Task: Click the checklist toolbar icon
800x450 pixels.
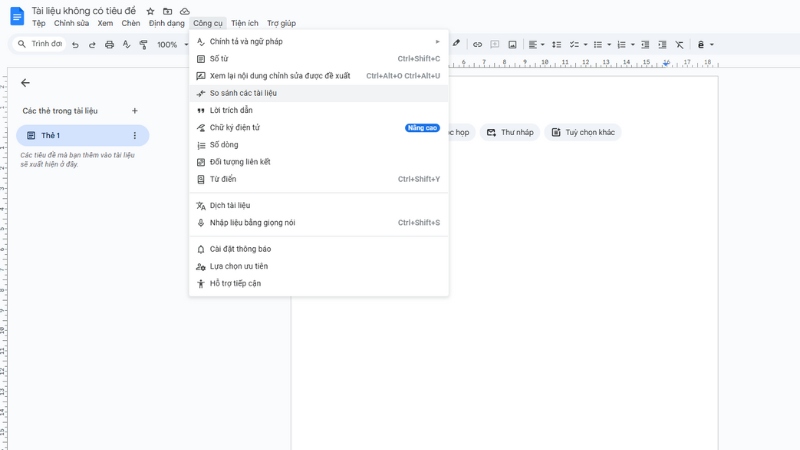Action: tap(574, 45)
